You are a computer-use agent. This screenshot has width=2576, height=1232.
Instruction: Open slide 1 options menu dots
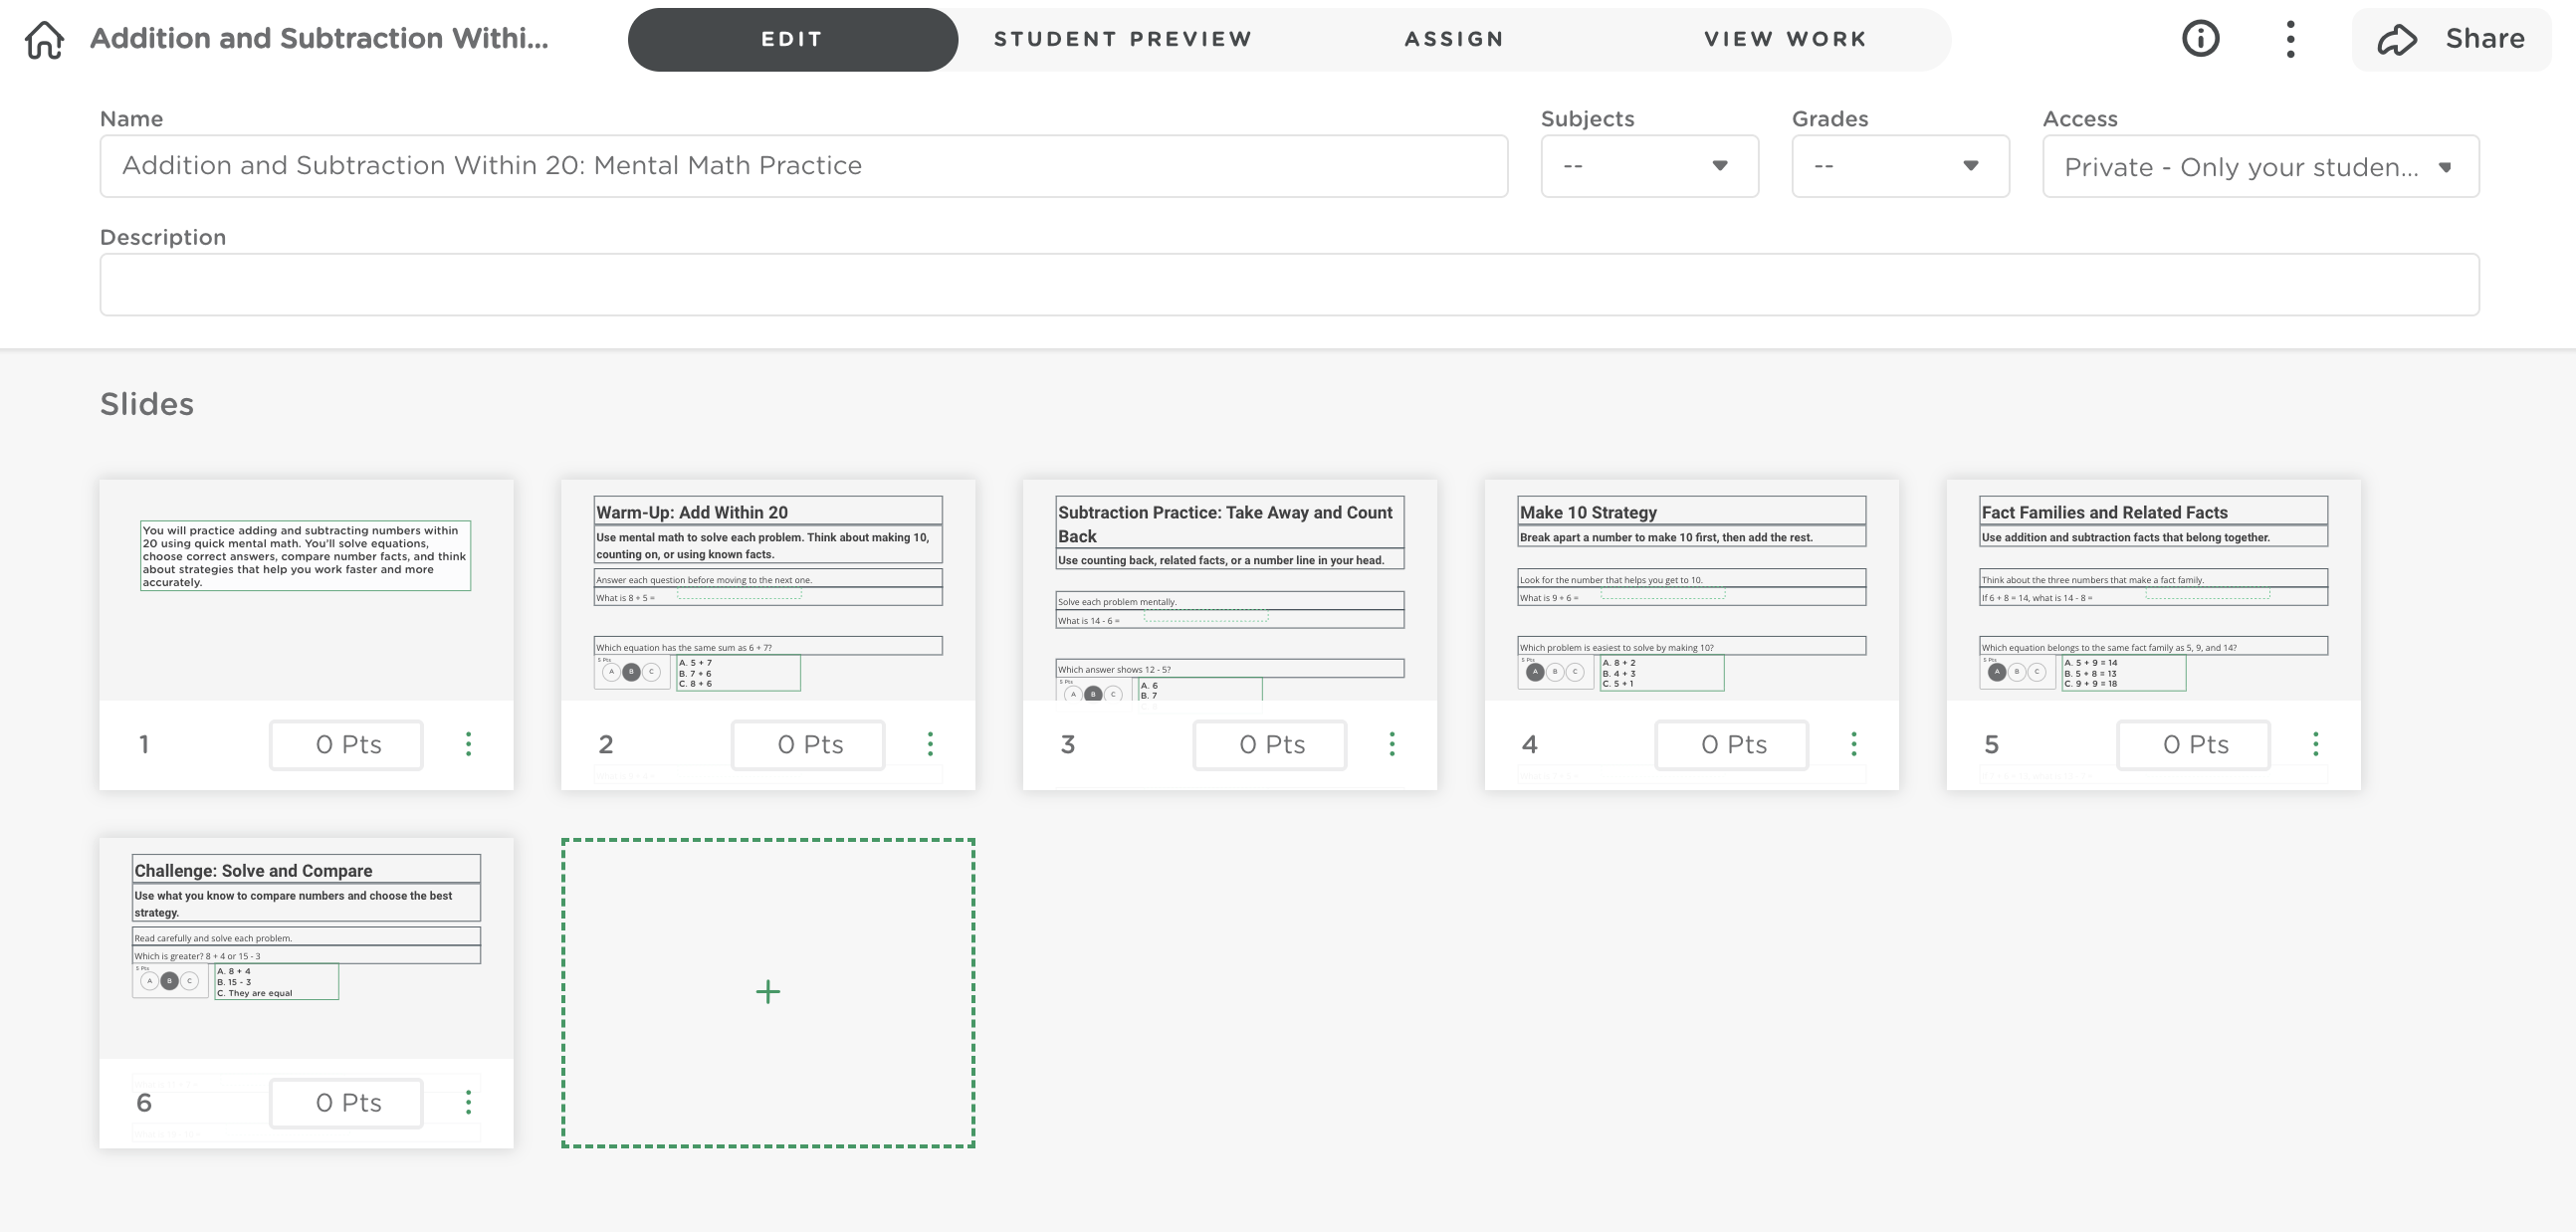click(x=468, y=744)
